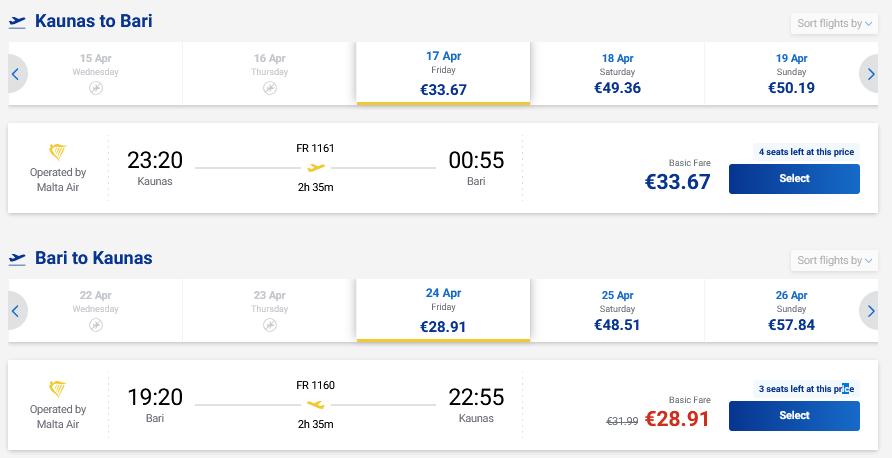Switch to the 18 Apr Saturday €49.36 date tab
Image resolution: width=892 pixels, height=458 pixels.
pos(617,74)
